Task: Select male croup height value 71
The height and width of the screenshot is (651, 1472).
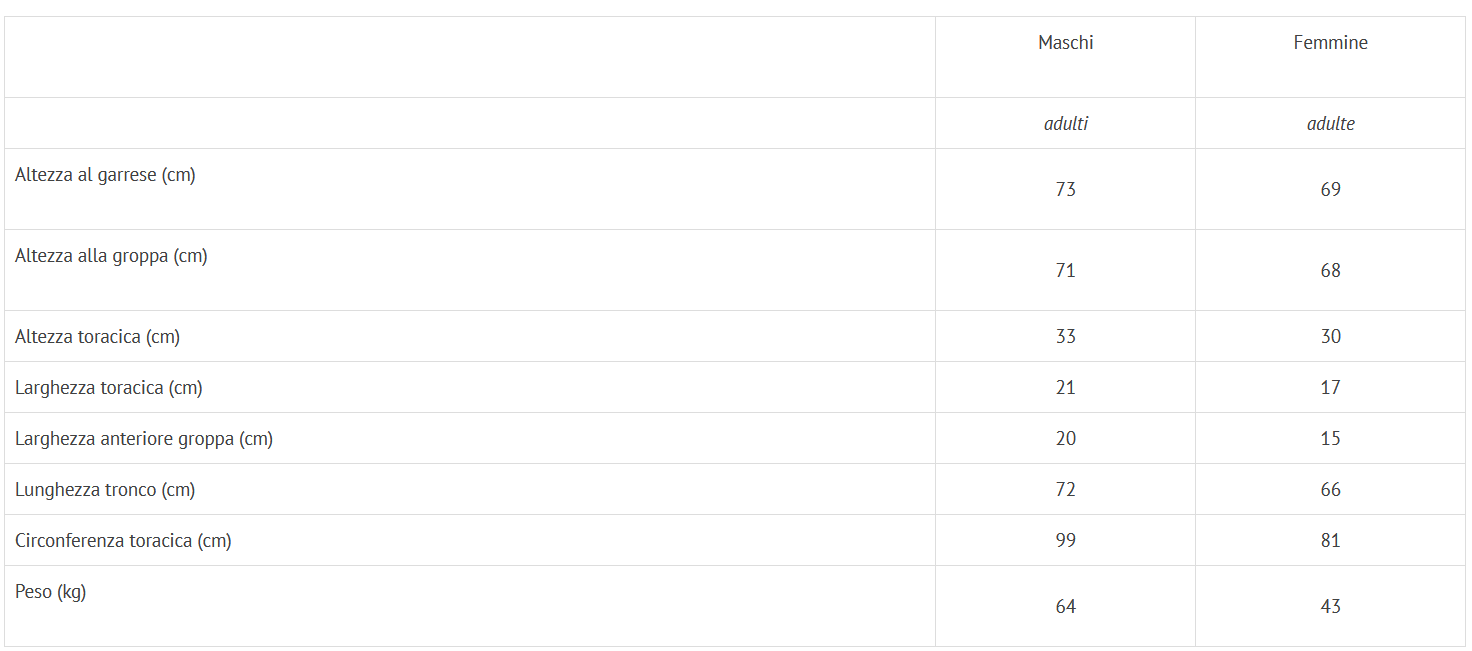Action: [x=1065, y=271]
